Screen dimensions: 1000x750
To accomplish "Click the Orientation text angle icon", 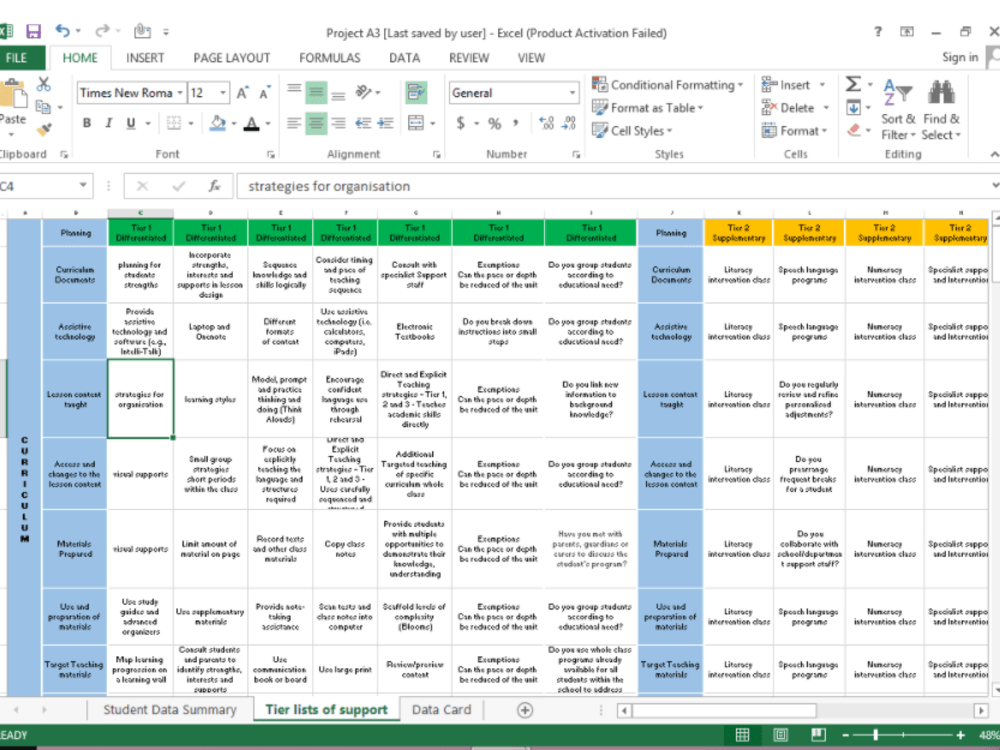I will pos(364,93).
